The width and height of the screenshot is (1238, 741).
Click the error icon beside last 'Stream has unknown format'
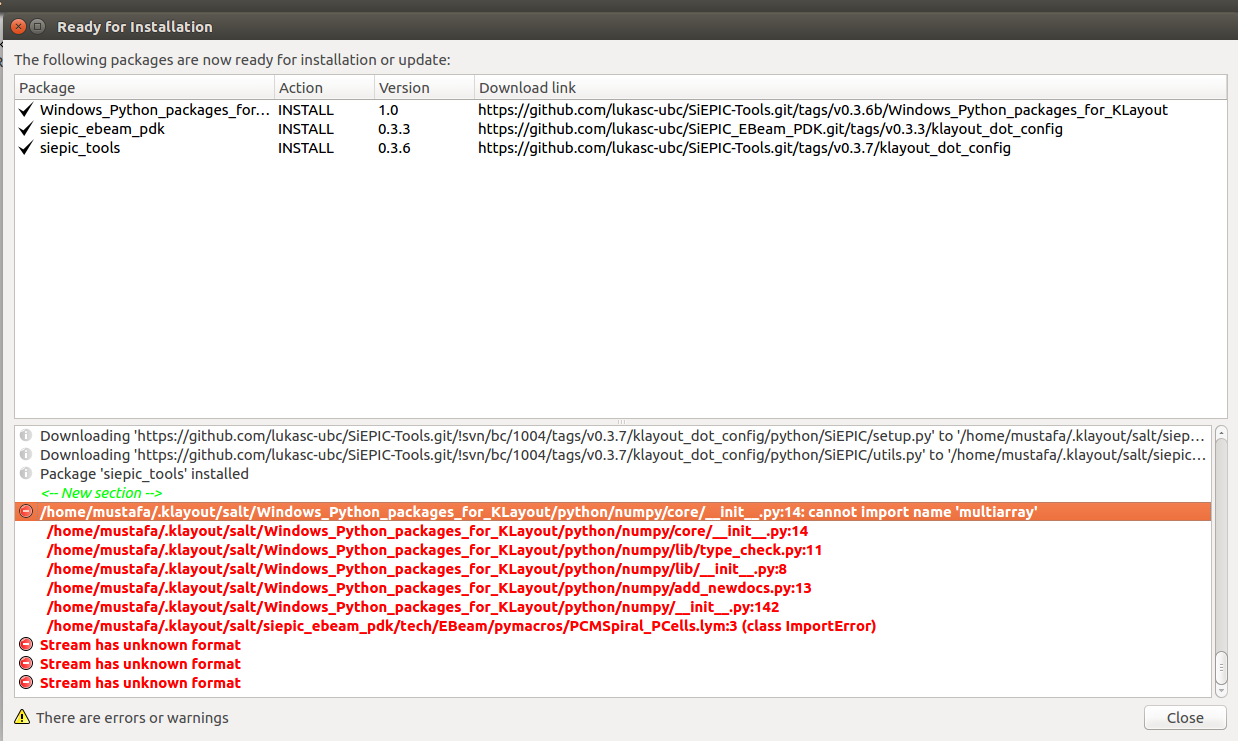click(24, 682)
